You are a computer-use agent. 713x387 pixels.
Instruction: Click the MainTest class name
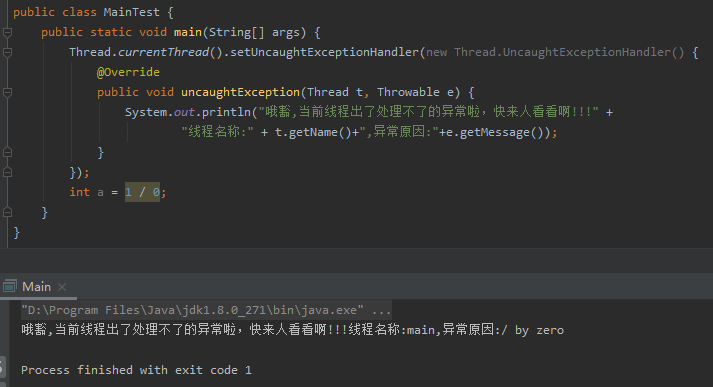[131, 12]
